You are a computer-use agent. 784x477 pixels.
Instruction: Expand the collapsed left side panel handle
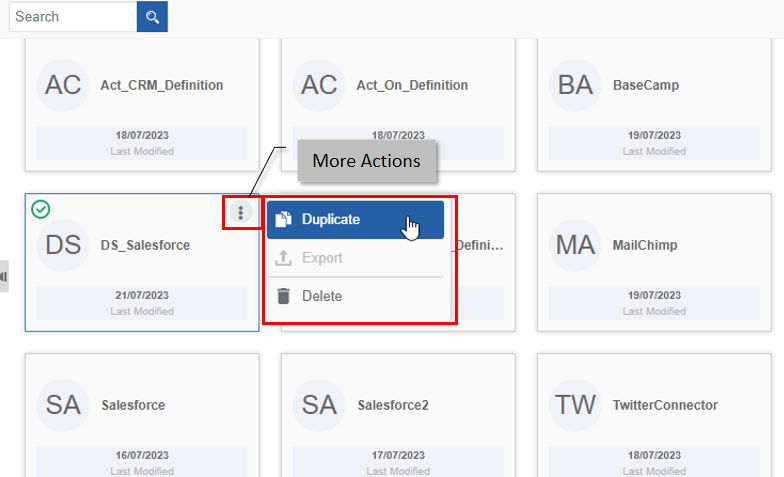click(x=4, y=276)
